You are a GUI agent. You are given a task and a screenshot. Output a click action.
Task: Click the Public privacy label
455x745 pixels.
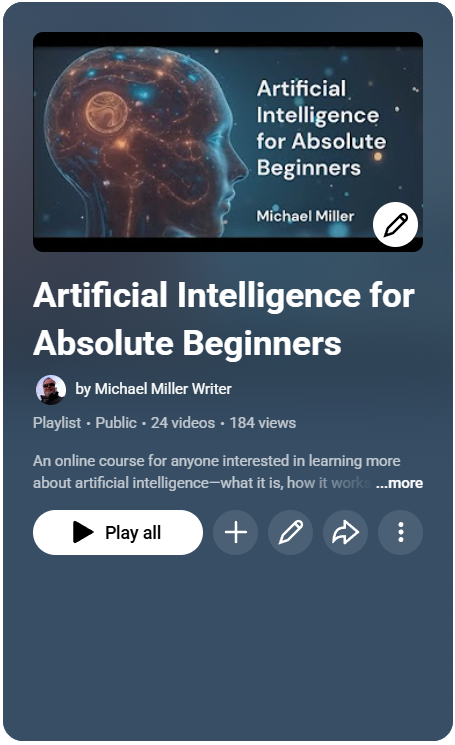pyautogui.click(x=116, y=422)
